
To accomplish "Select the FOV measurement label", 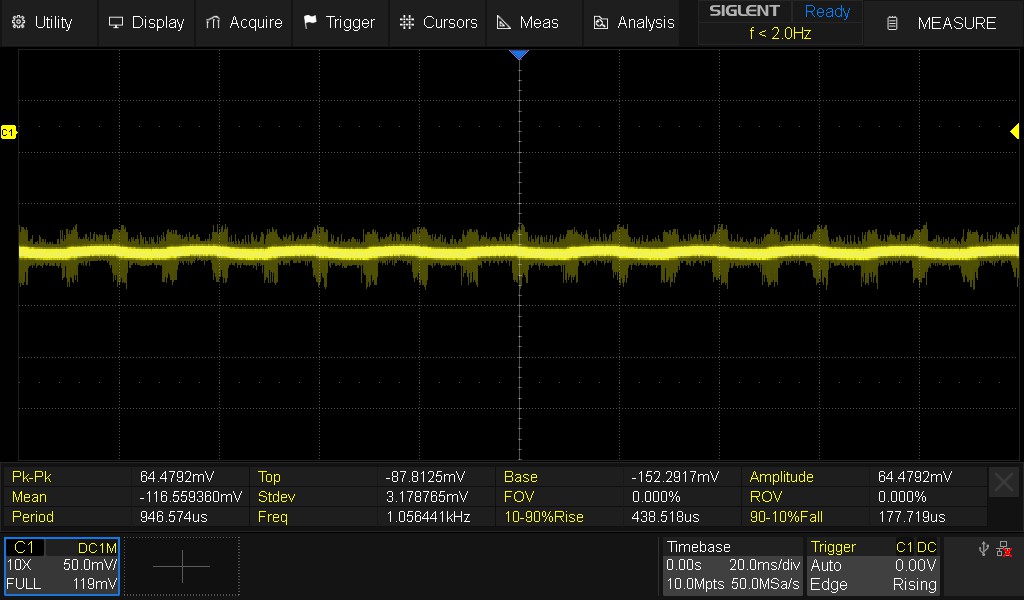I will click(519, 497).
